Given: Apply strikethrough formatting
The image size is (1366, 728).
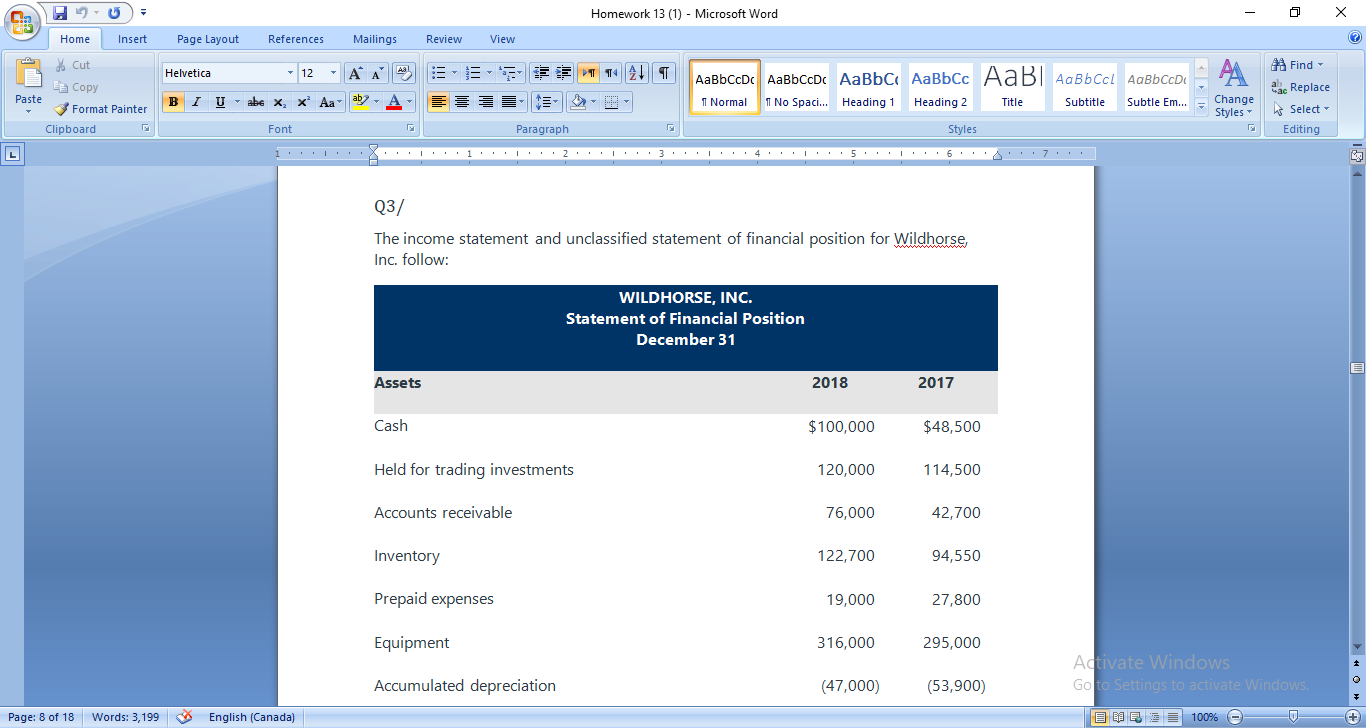Looking at the screenshot, I should (x=255, y=101).
